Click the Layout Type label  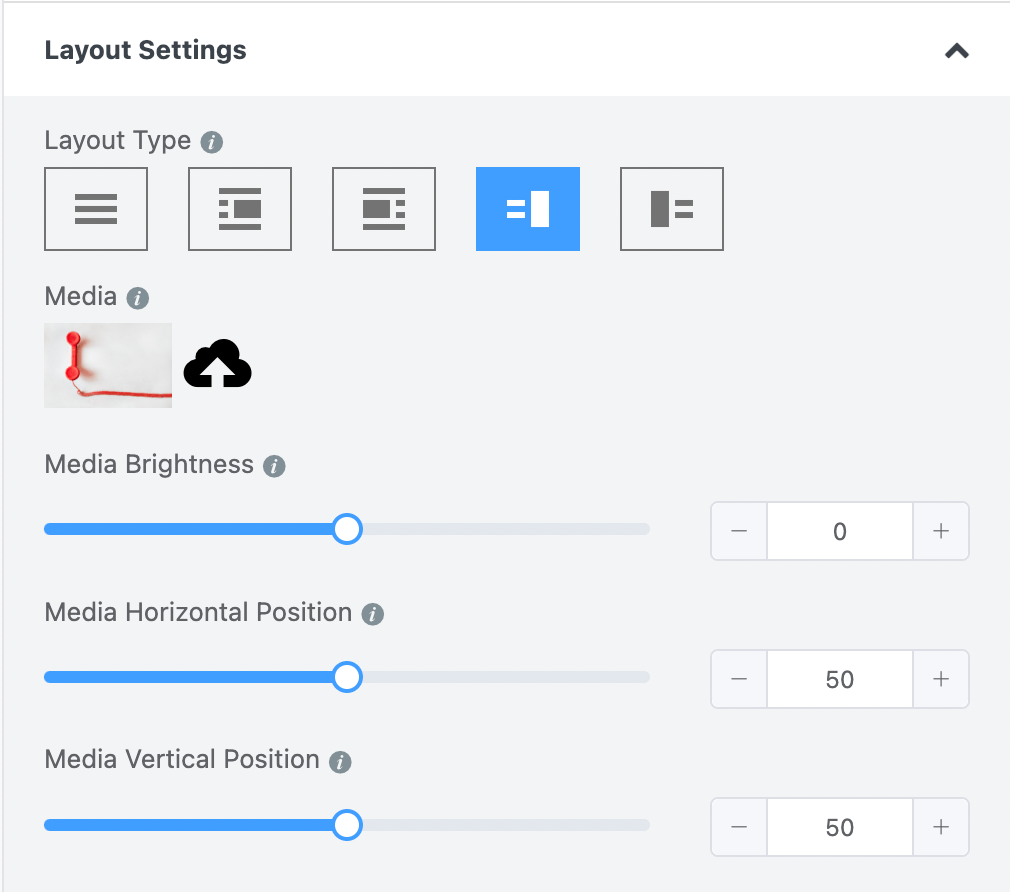[117, 140]
